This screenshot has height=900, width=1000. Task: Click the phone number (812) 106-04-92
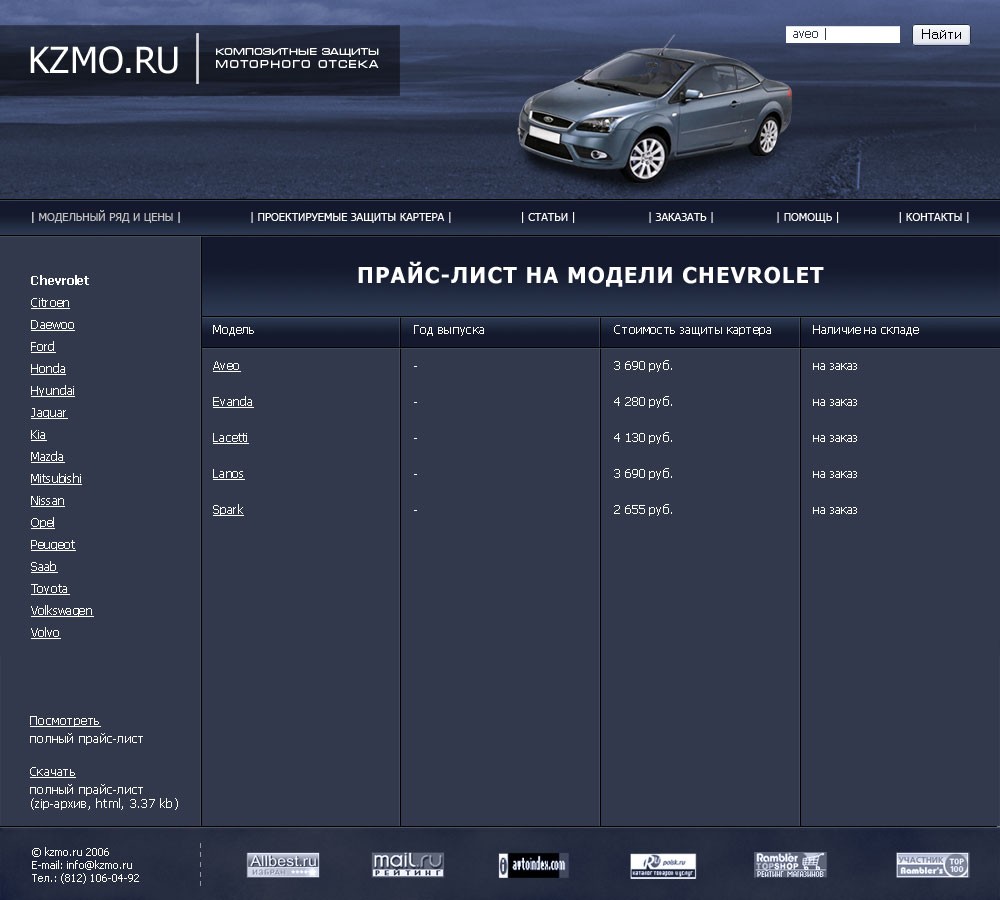(100, 878)
